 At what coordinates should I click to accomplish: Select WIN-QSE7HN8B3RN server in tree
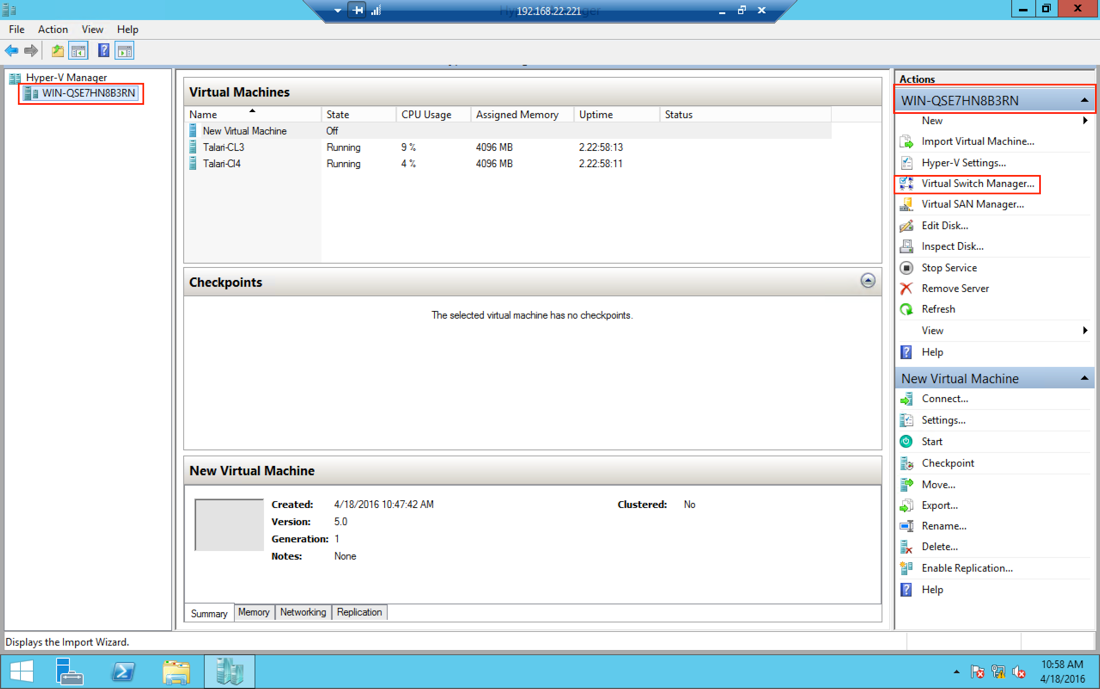(88, 93)
